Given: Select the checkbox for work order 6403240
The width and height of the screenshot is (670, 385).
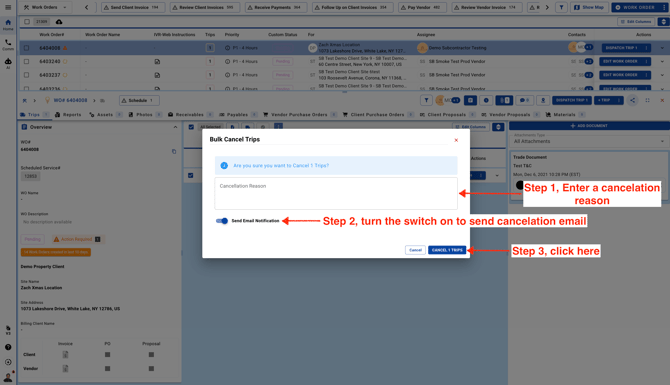Looking at the screenshot, I should (x=26, y=62).
